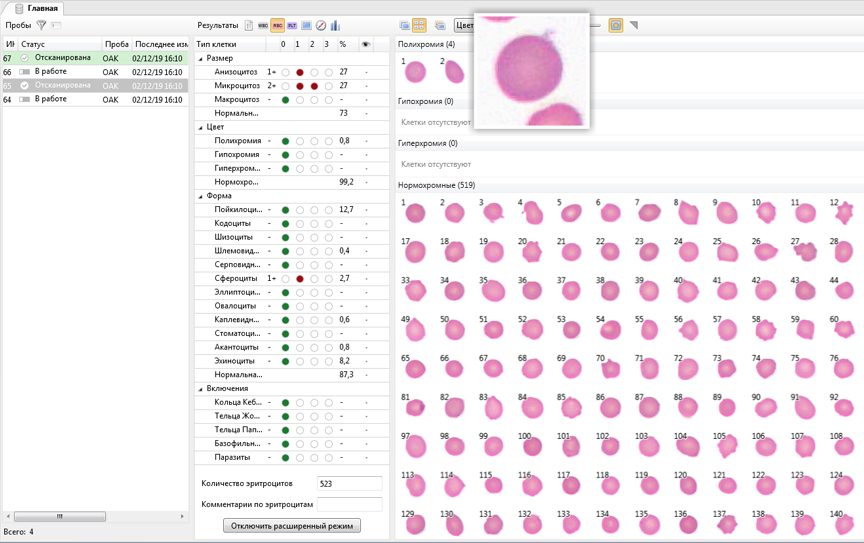The image size is (864, 543).
Task: Collapse the Форма section
Action: tap(200, 197)
